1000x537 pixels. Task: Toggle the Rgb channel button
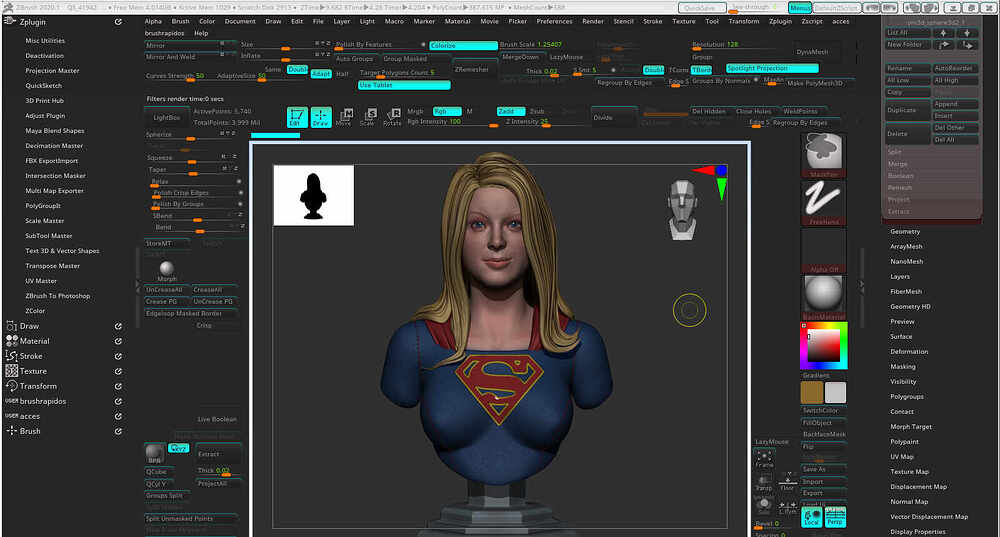[446, 111]
